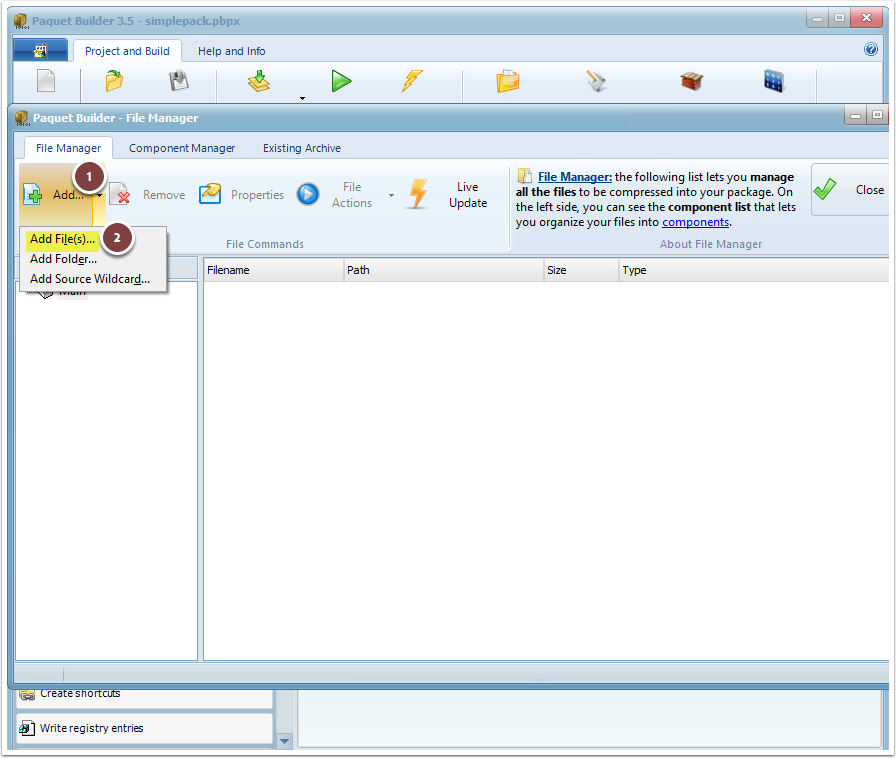Run the package with green play icon
This screenshot has width=896, height=758.
(341, 81)
